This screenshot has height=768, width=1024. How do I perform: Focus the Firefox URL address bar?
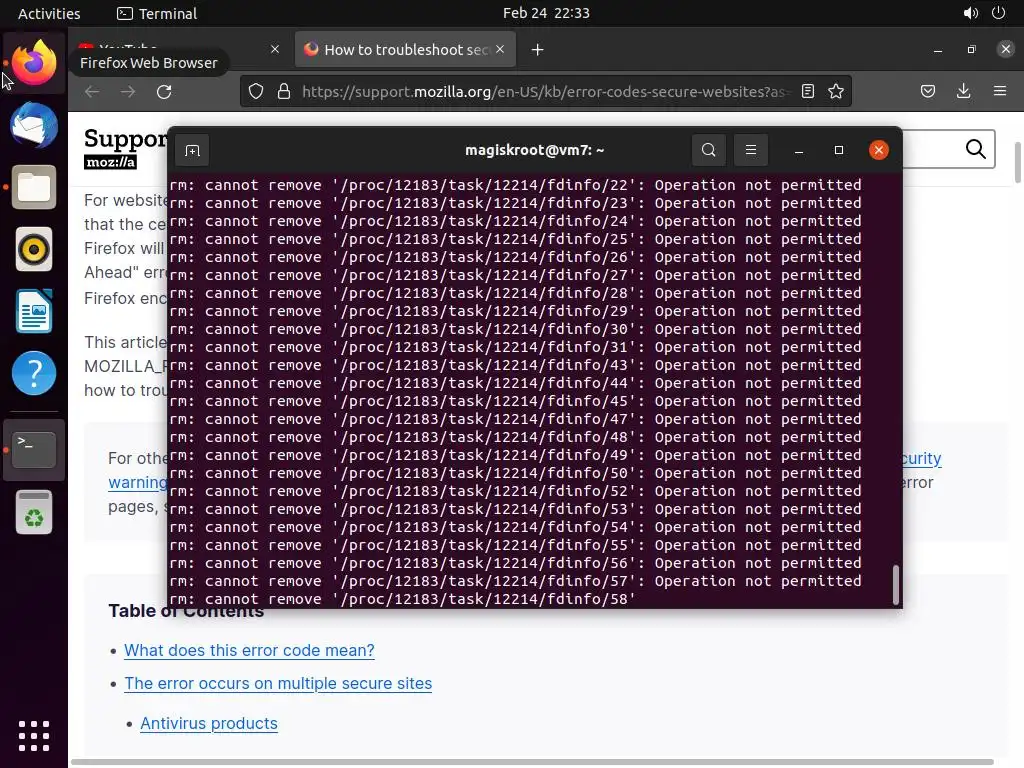(x=545, y=91)
